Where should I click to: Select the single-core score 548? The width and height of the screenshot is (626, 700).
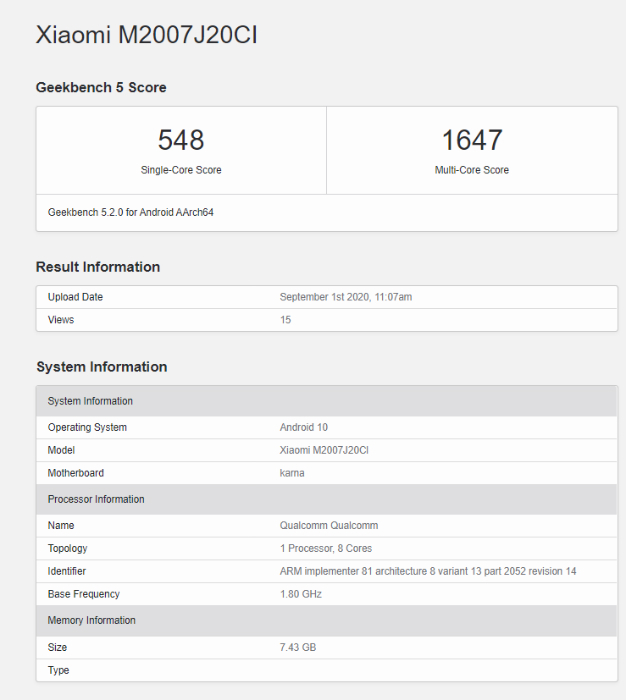(x=181, y=140)
